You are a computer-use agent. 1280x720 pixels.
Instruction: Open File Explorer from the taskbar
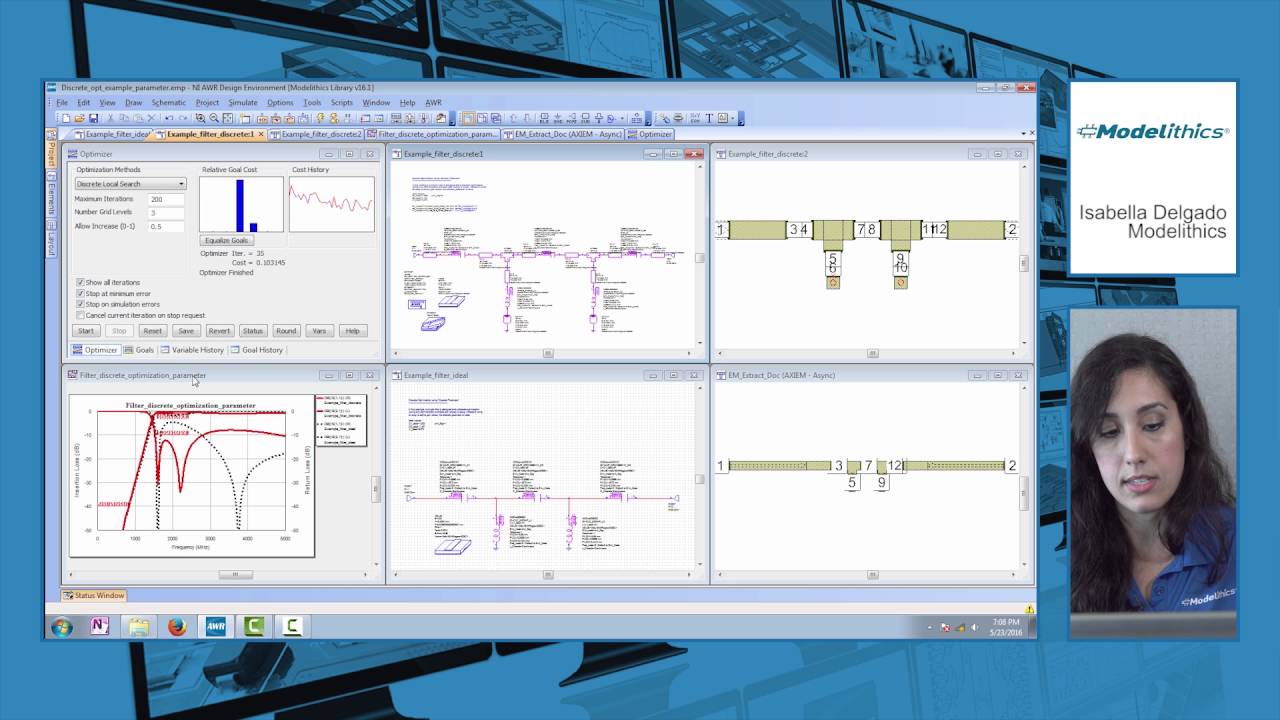pyautogui.click(x=139, y=626)
